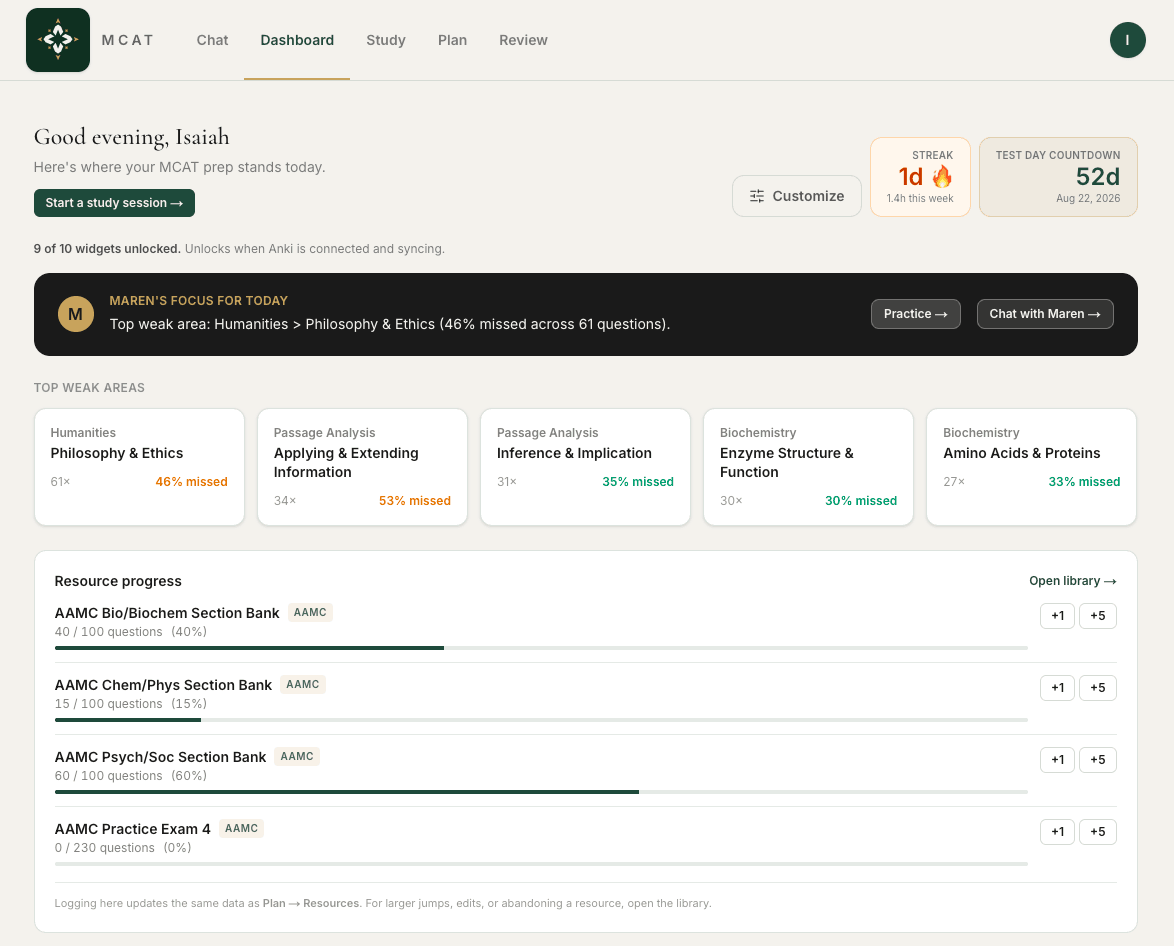The image size is (1174, 946).
Task: Add +1 to AAMC Bio/Biochem Section Bank
Action: click(x=1057, y=616)
